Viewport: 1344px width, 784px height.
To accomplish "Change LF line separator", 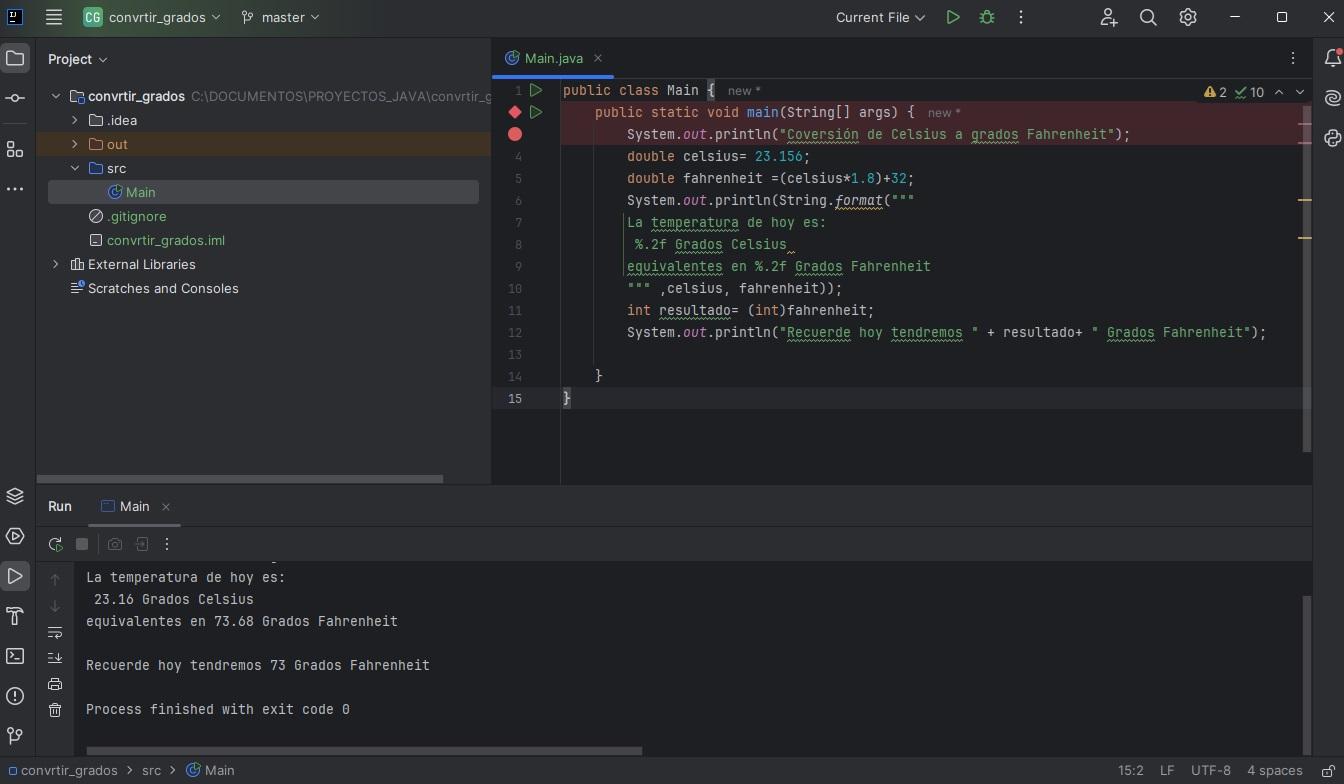I will click(x=1167, y=770).
